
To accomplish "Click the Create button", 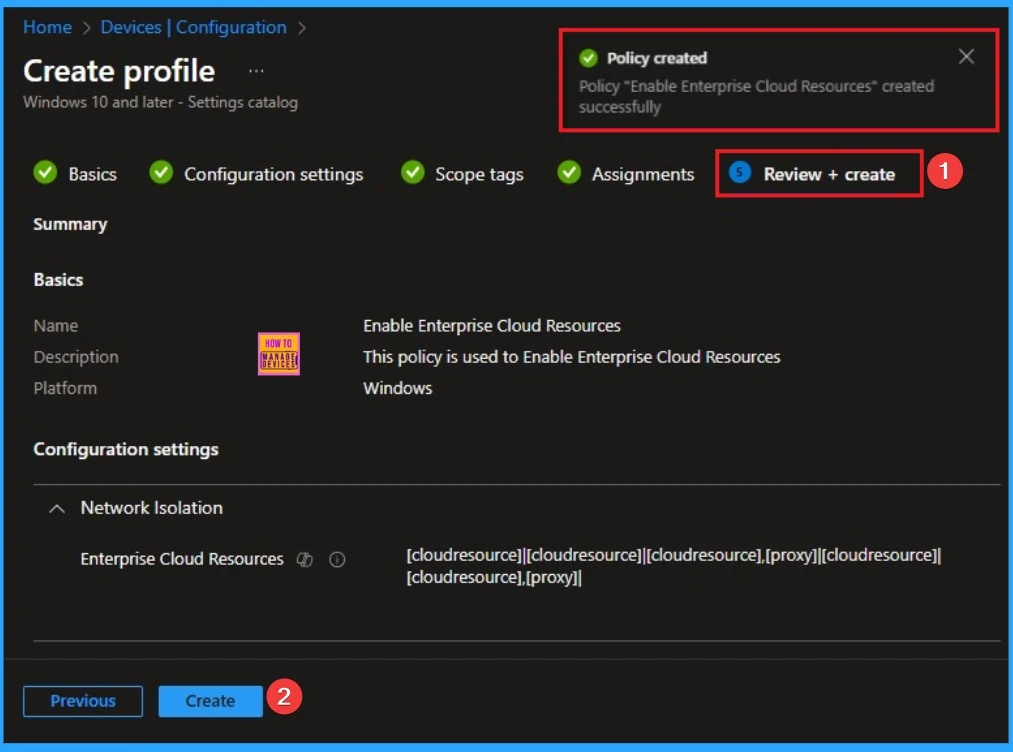I will point(210,700).
